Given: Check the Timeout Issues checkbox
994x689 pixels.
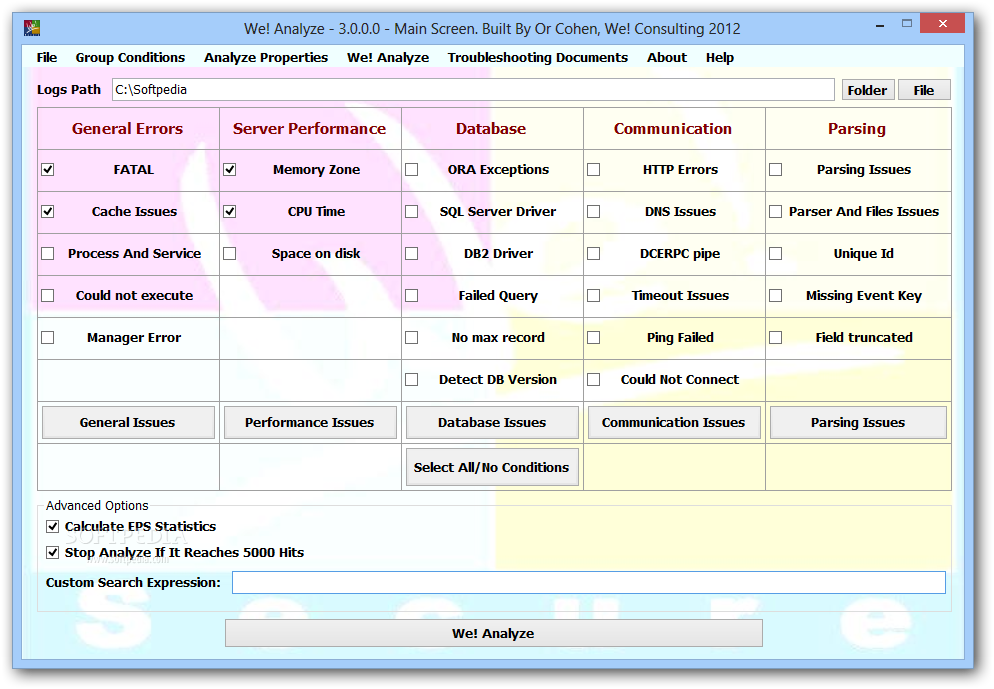Looking at the screenshot, I should [594, 296].
